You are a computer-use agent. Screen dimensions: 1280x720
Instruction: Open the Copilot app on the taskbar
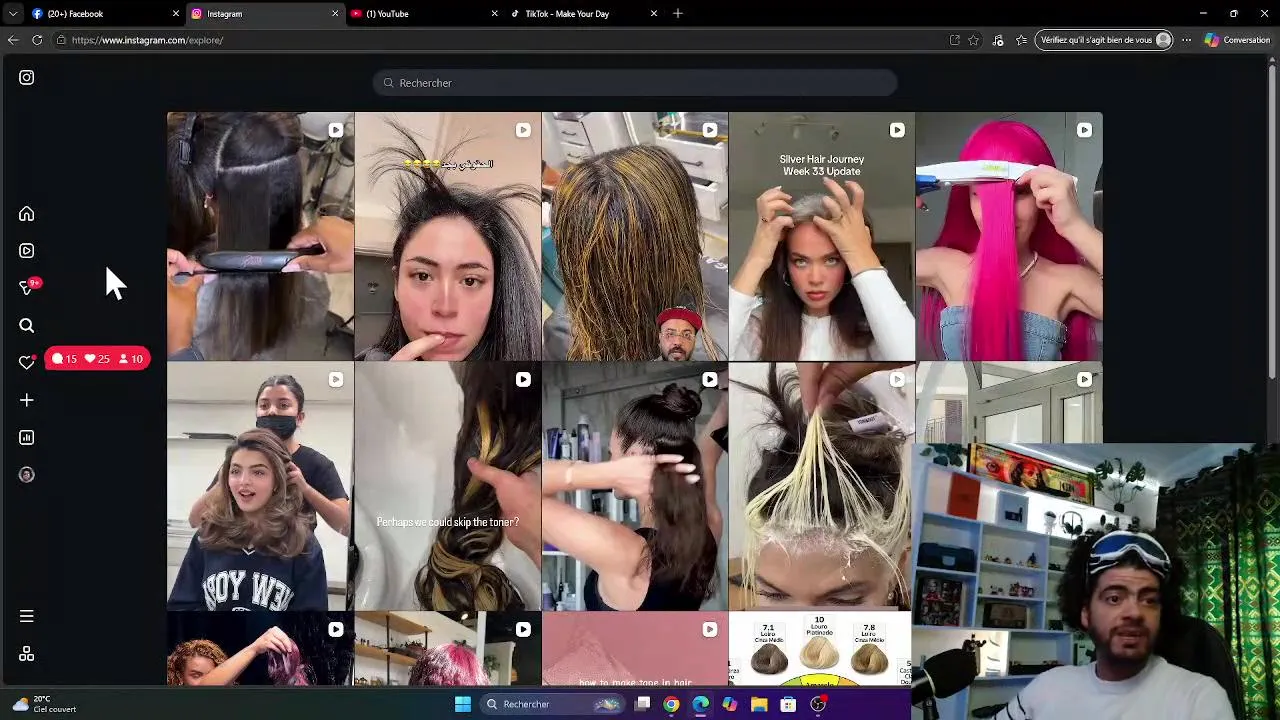point(730,704)
